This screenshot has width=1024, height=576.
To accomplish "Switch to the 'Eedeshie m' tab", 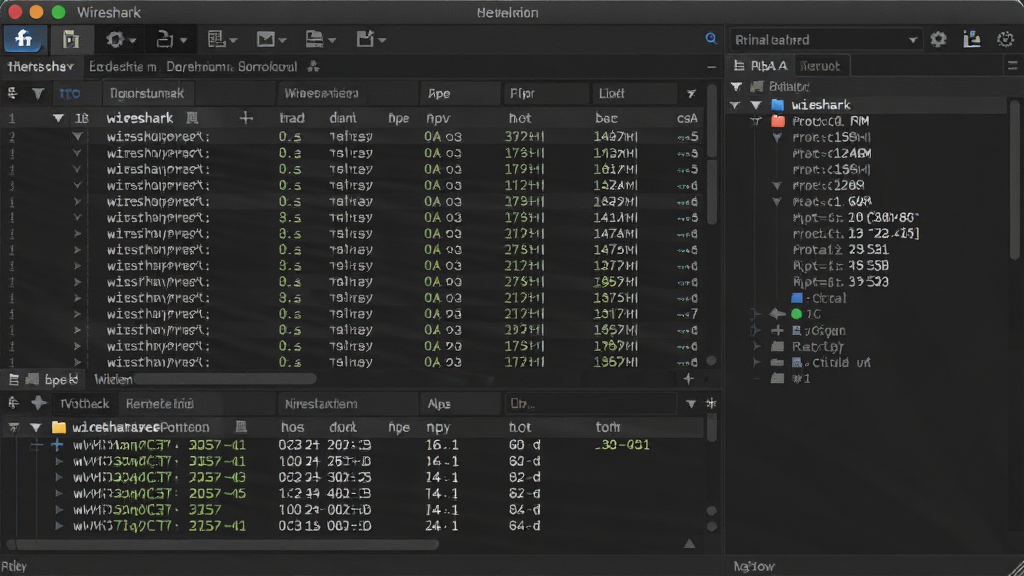I will (x=123, y=67).
